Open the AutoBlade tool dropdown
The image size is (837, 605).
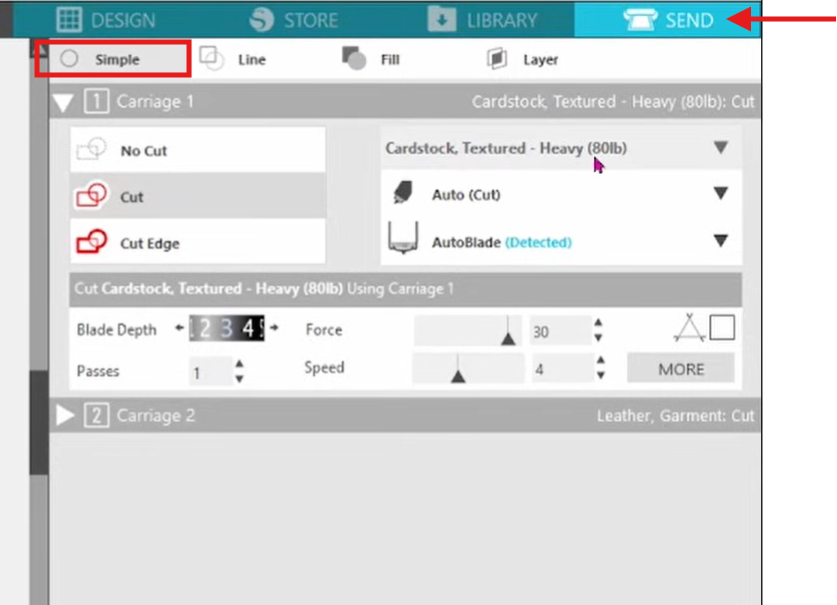coord(720,241)
